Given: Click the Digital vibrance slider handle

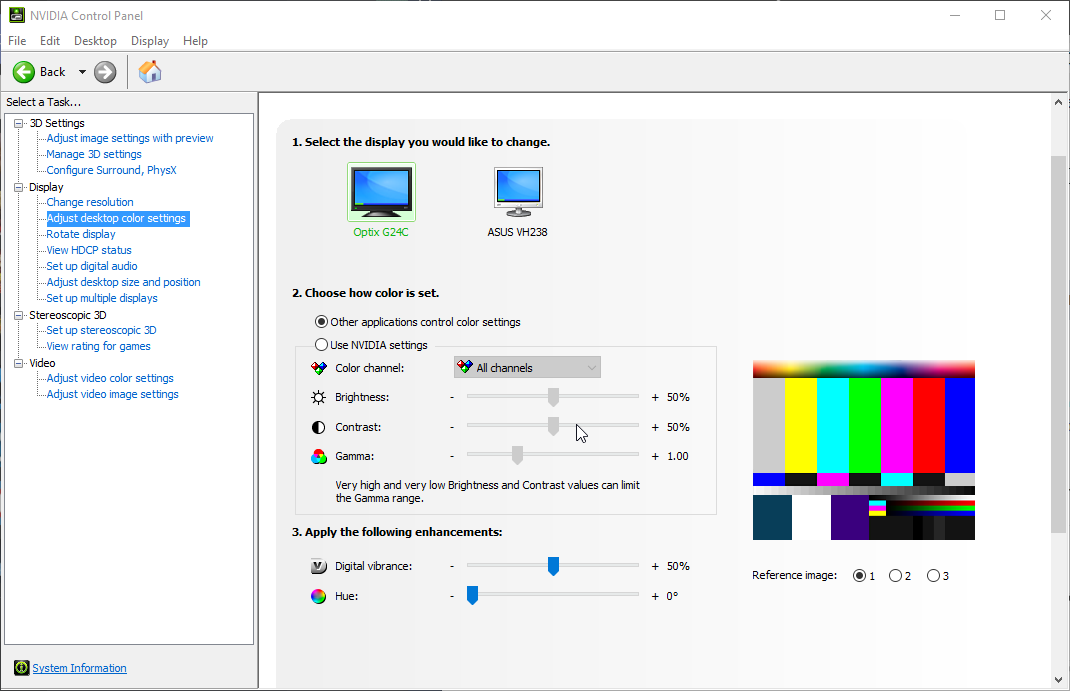Looking at the screenshot, I should point(553,567).
